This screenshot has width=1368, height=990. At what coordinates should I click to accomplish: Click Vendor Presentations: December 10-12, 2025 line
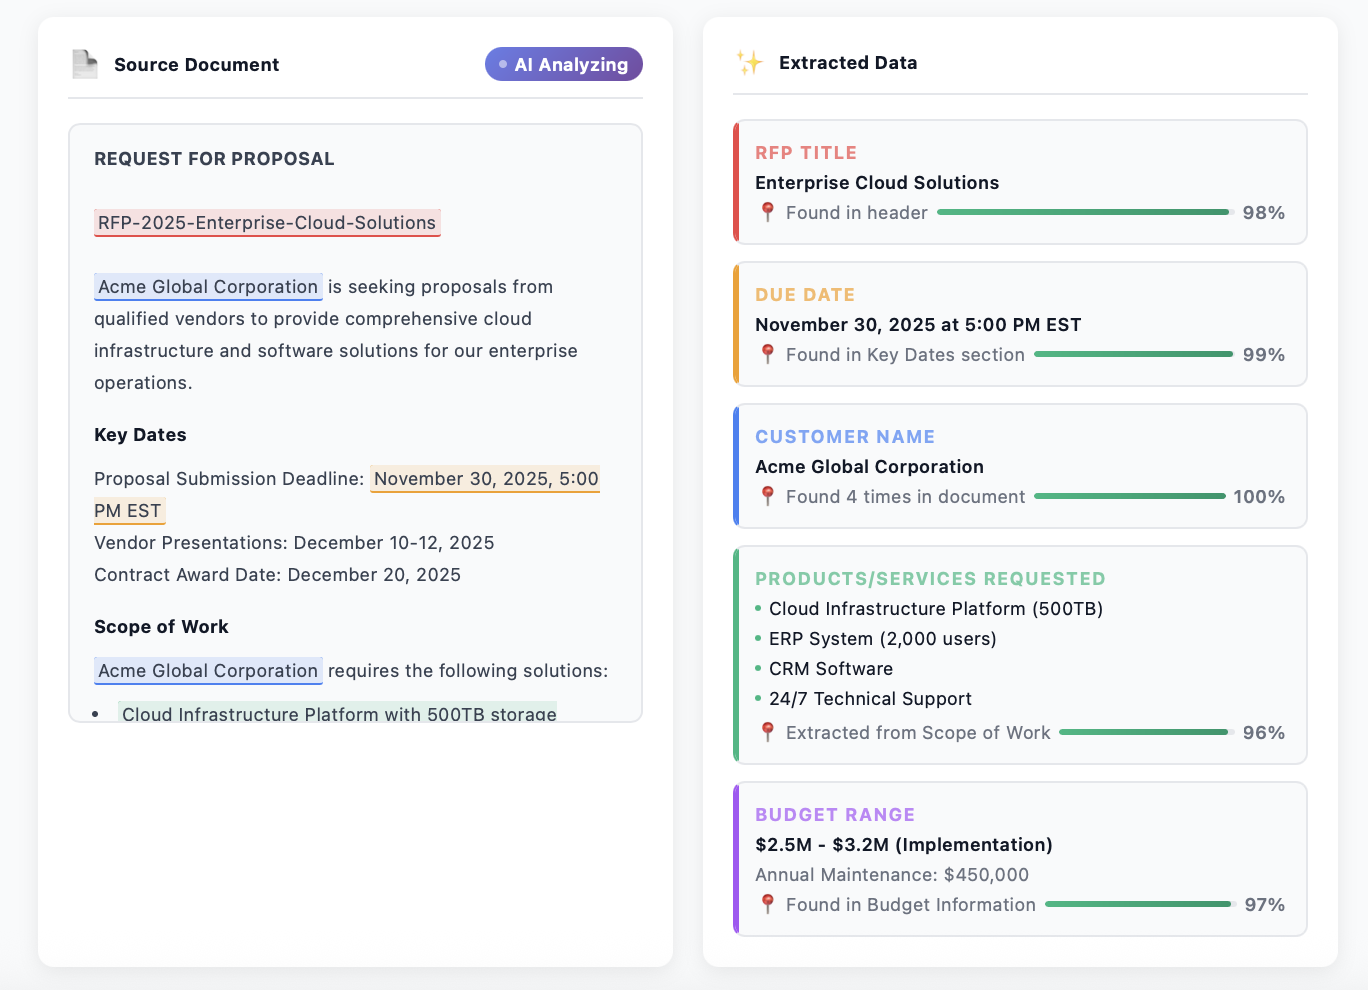tap(294, 543)
